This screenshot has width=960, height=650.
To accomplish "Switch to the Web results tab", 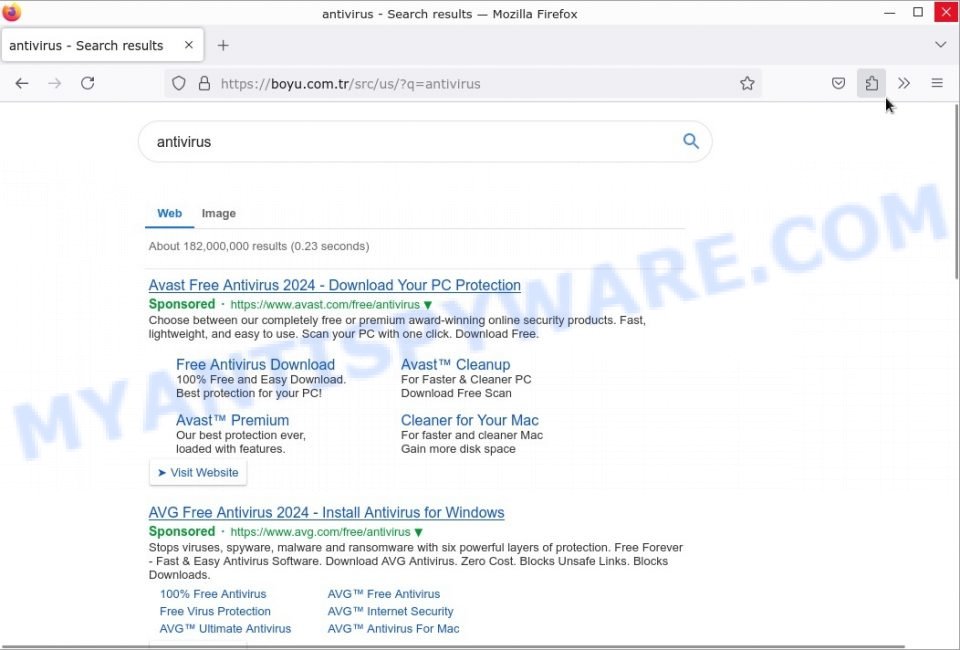I will tap(170, 214).
